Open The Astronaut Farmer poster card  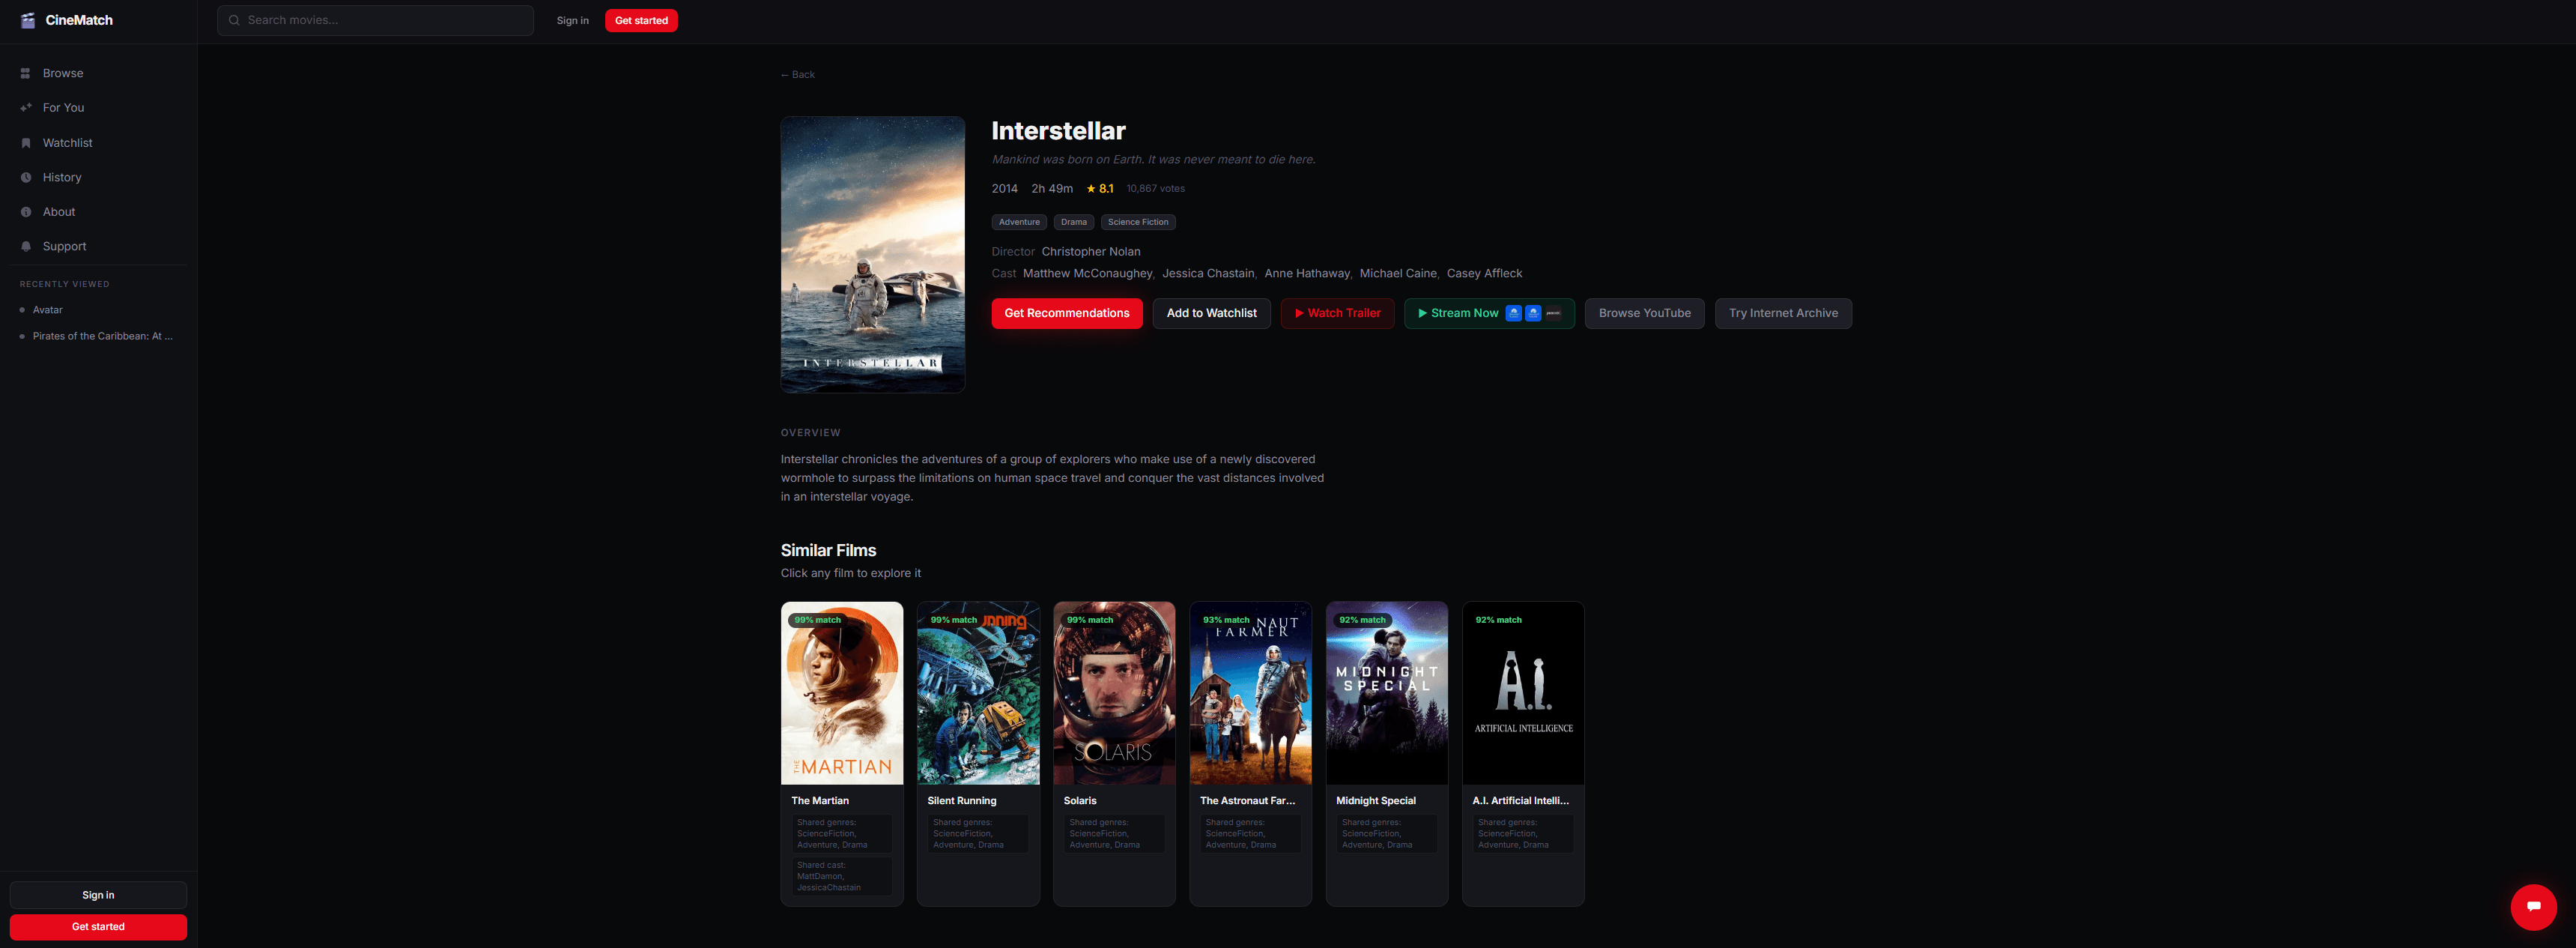point(1250,693)
